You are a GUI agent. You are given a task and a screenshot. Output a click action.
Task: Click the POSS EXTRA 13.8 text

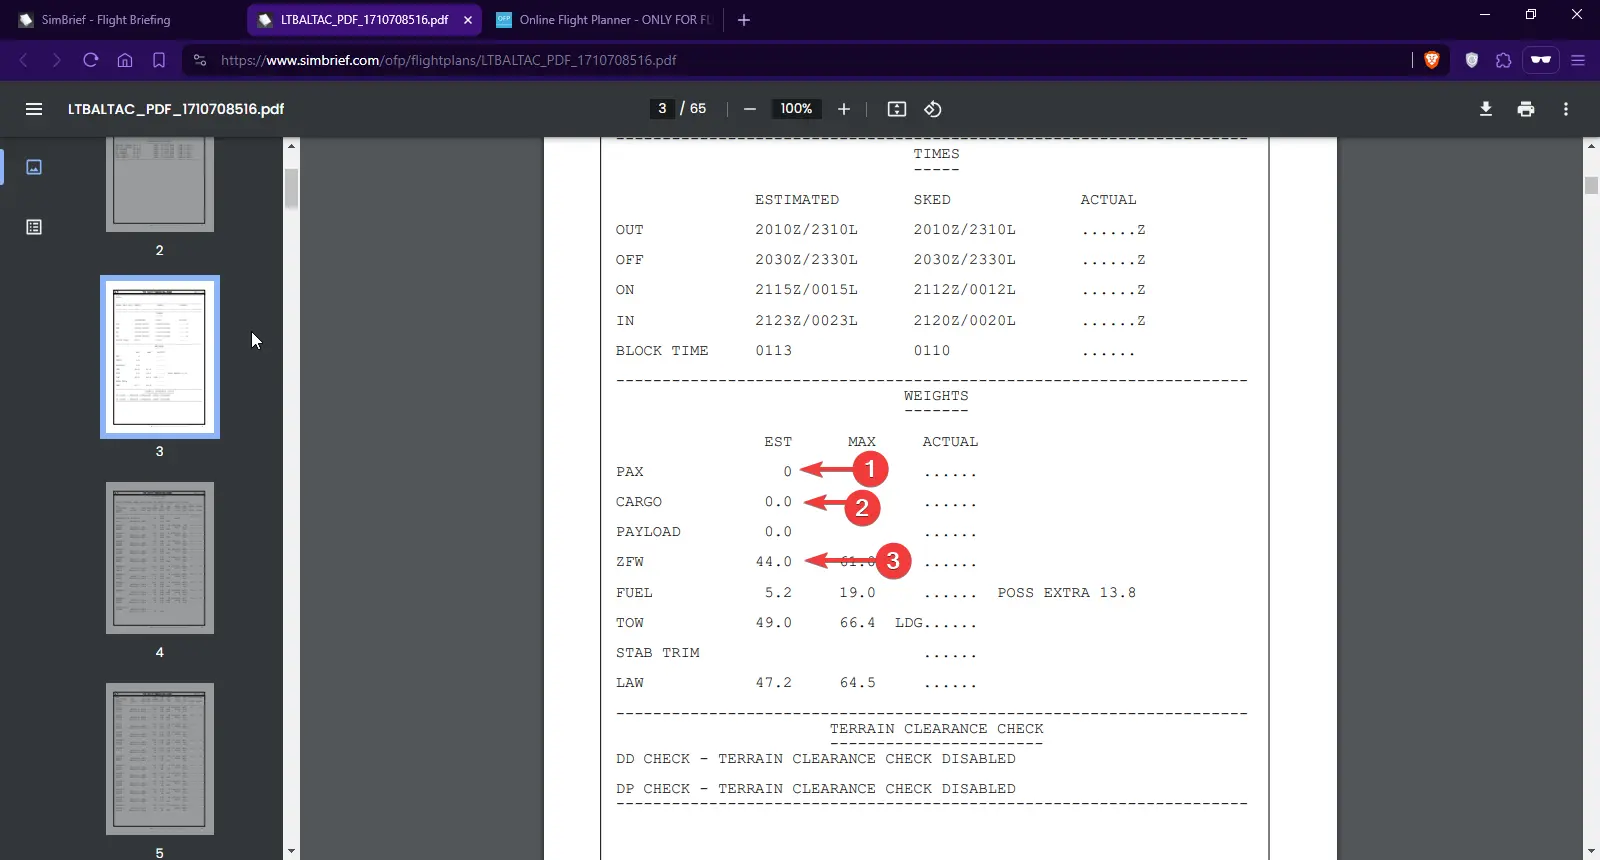[1067, 593]
